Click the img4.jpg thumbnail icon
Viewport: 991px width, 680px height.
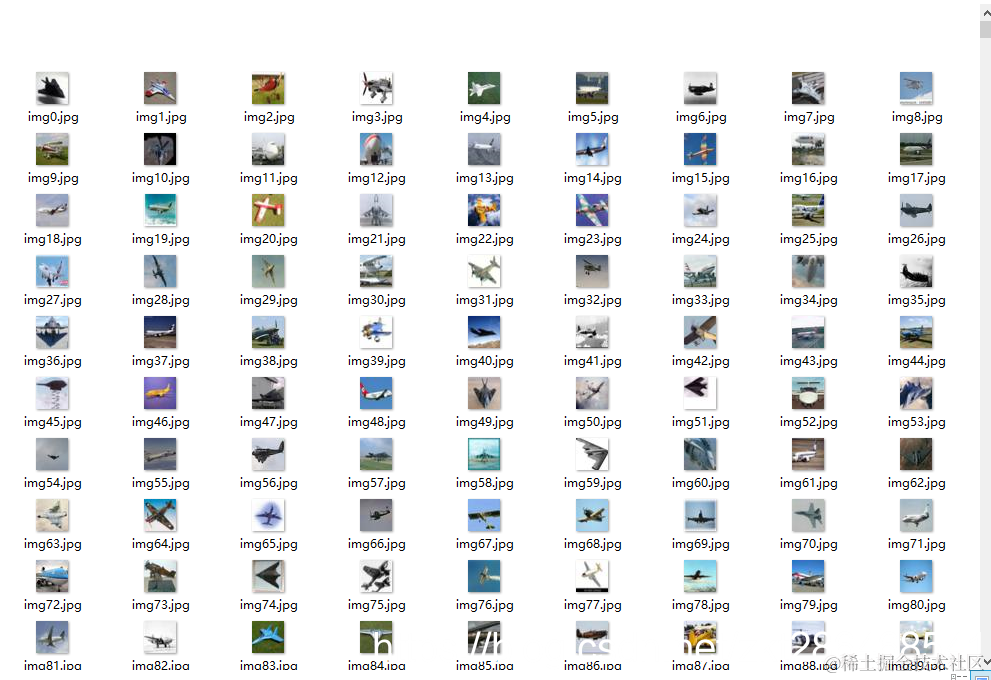(x=485, y=88)
